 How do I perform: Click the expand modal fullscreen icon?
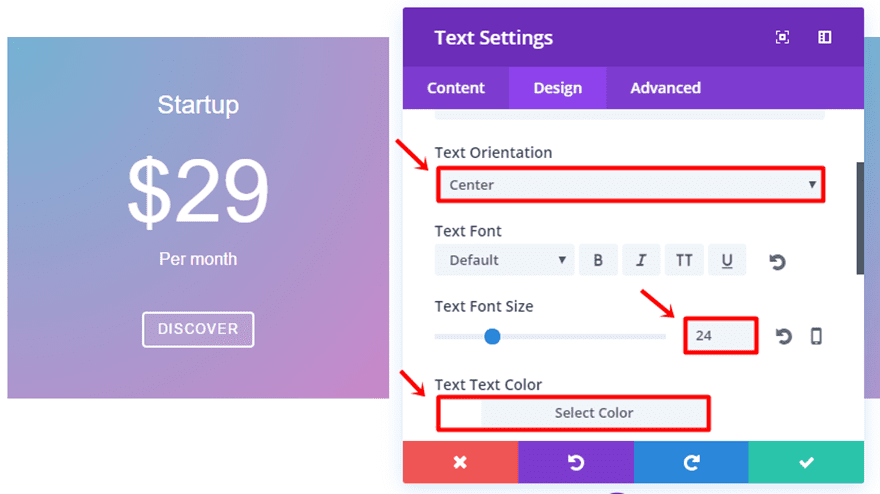782,38
